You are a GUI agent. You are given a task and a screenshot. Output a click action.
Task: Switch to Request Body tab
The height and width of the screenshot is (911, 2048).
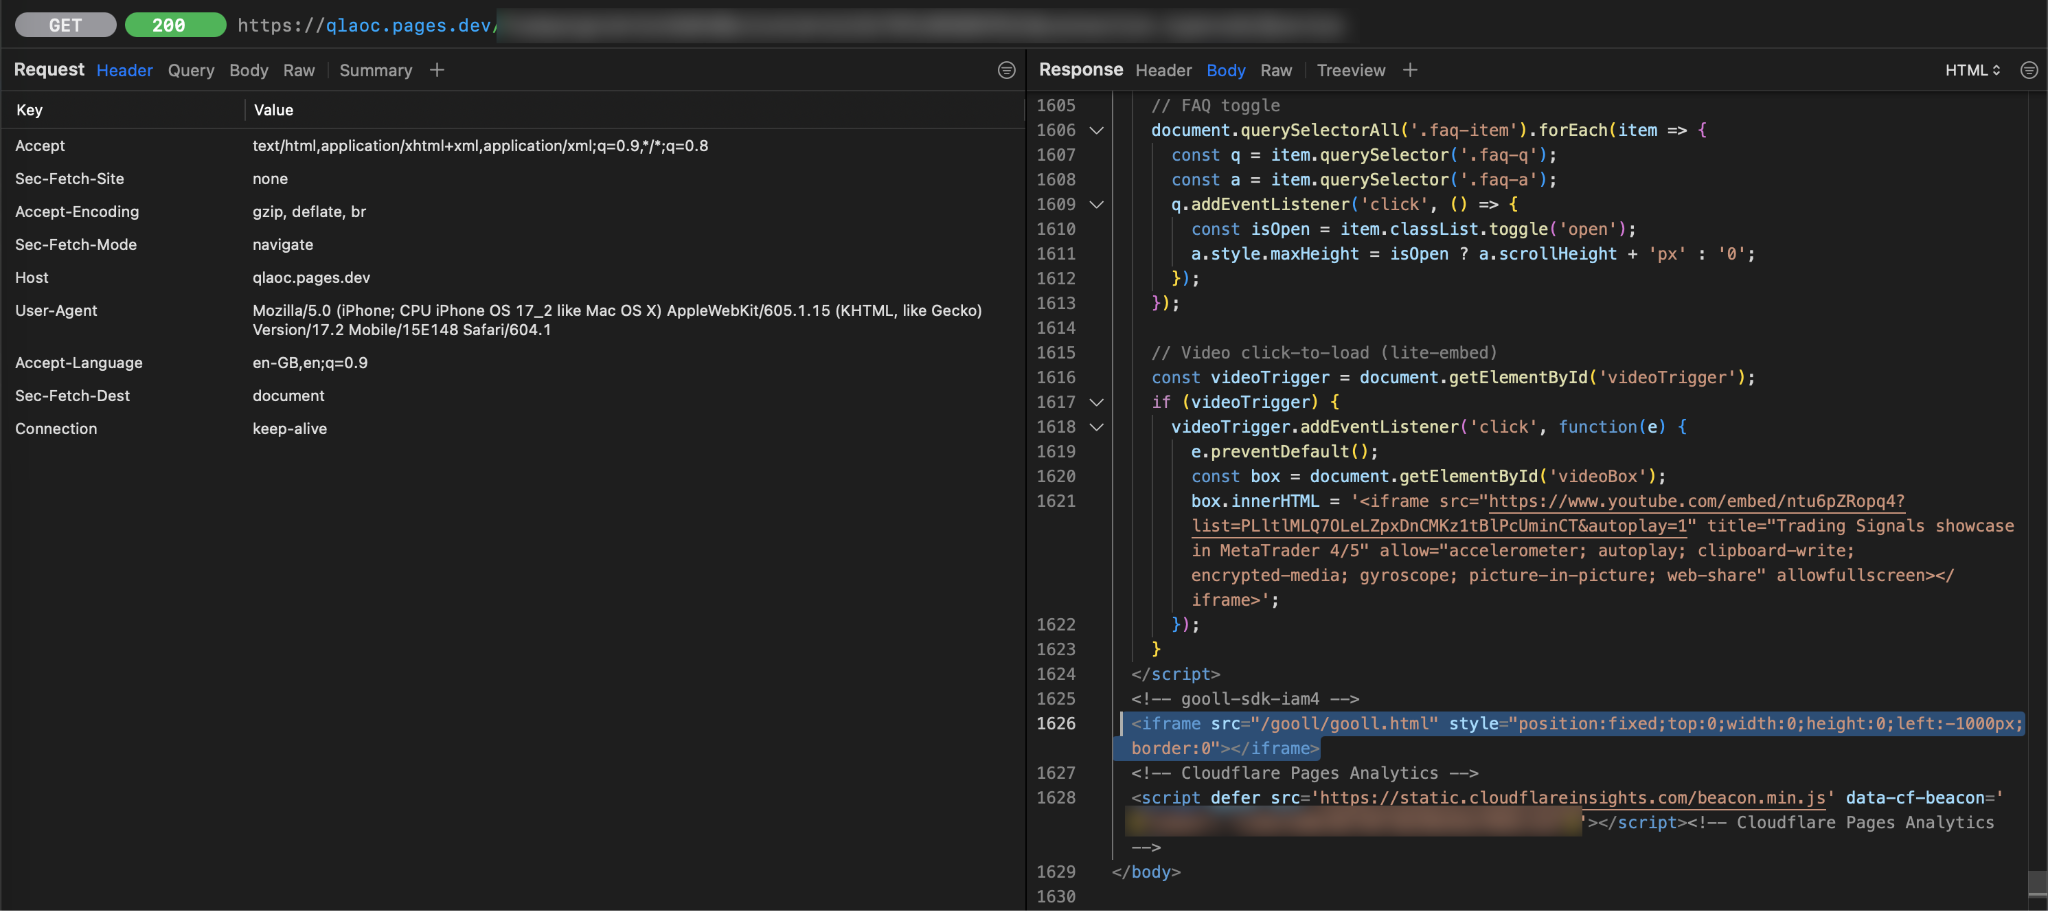[x=249, y=70]
